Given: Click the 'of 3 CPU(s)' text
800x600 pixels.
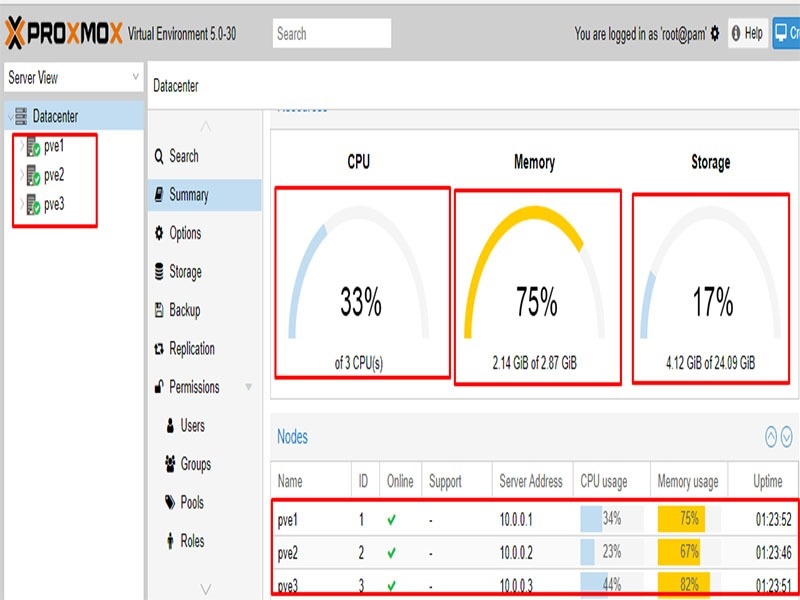Looking at the screenshot, I should point(359,363).
